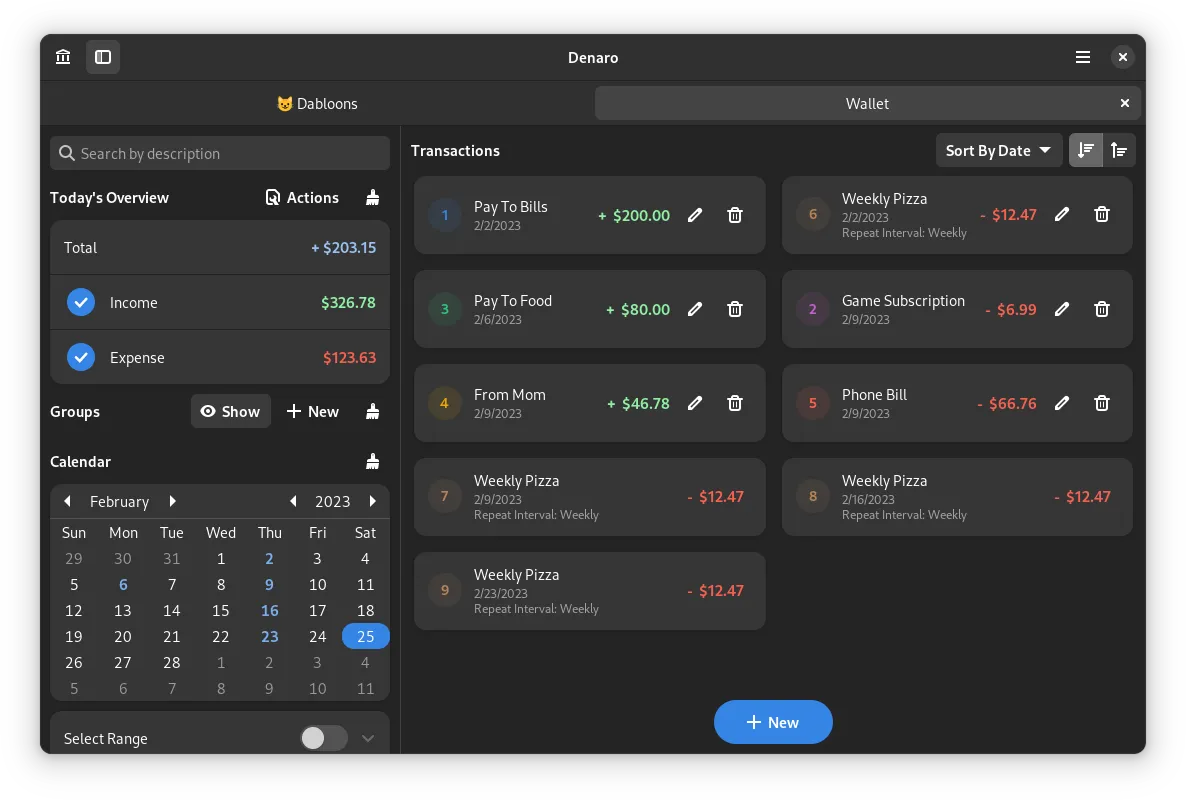Open the Sort By Date dropdown
The image size is (1186, 800).
click(x=998, y=150)
